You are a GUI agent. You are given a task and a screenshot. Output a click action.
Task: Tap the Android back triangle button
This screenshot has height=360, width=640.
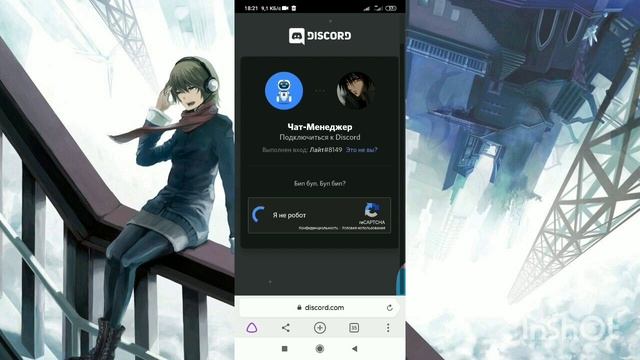[x=354, y=349]
